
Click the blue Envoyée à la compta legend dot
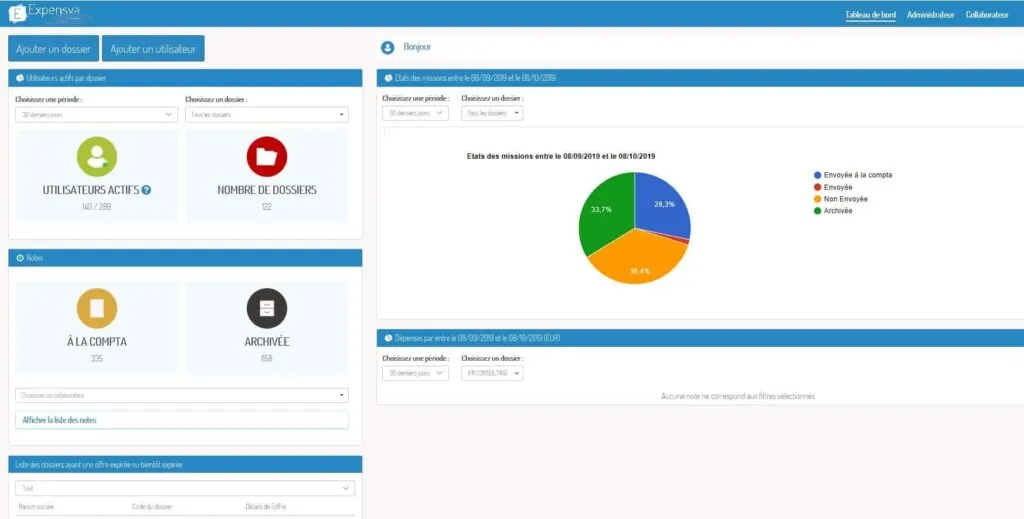pyautogui.click(x=817, y=175)
